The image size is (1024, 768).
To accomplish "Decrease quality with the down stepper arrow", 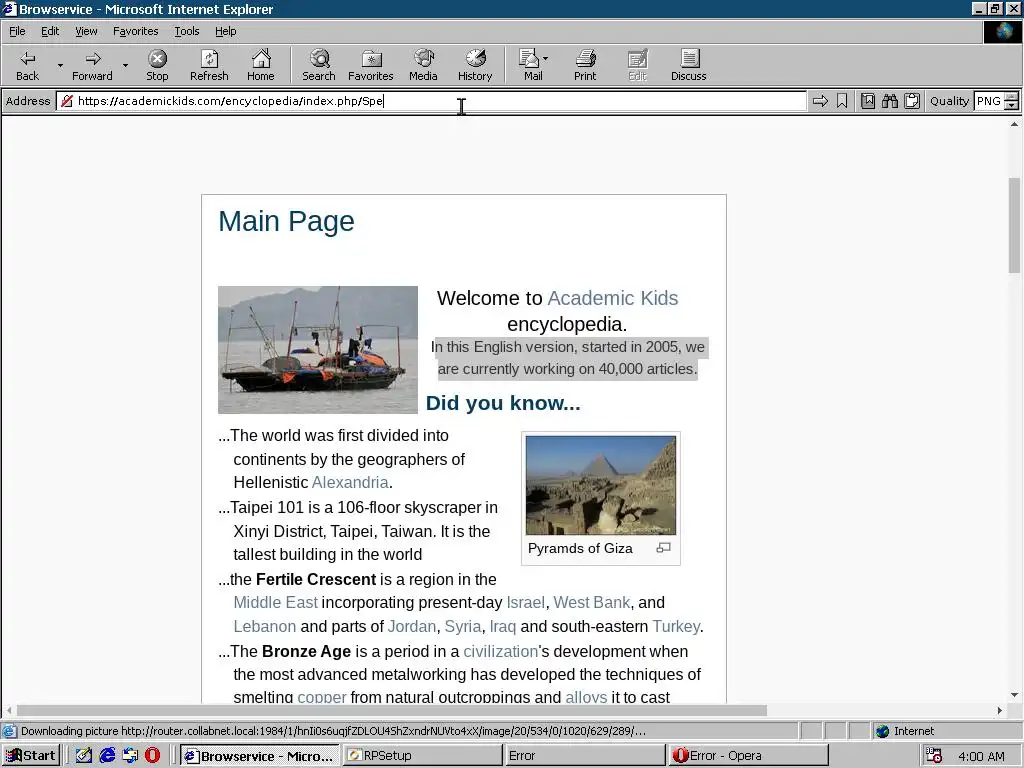I will point(1012,105).
